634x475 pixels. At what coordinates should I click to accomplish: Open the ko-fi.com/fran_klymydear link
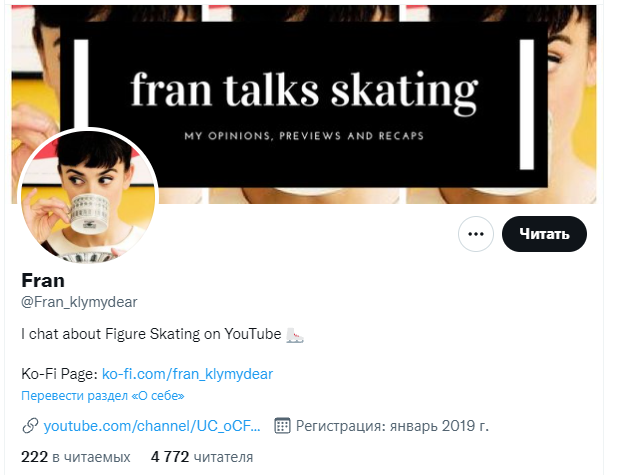[187, 374]
